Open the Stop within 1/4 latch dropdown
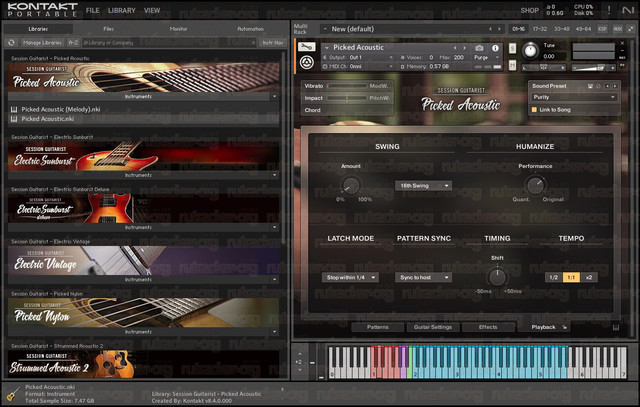The width and height of the screenshot is (640, 407). (350, 278)
